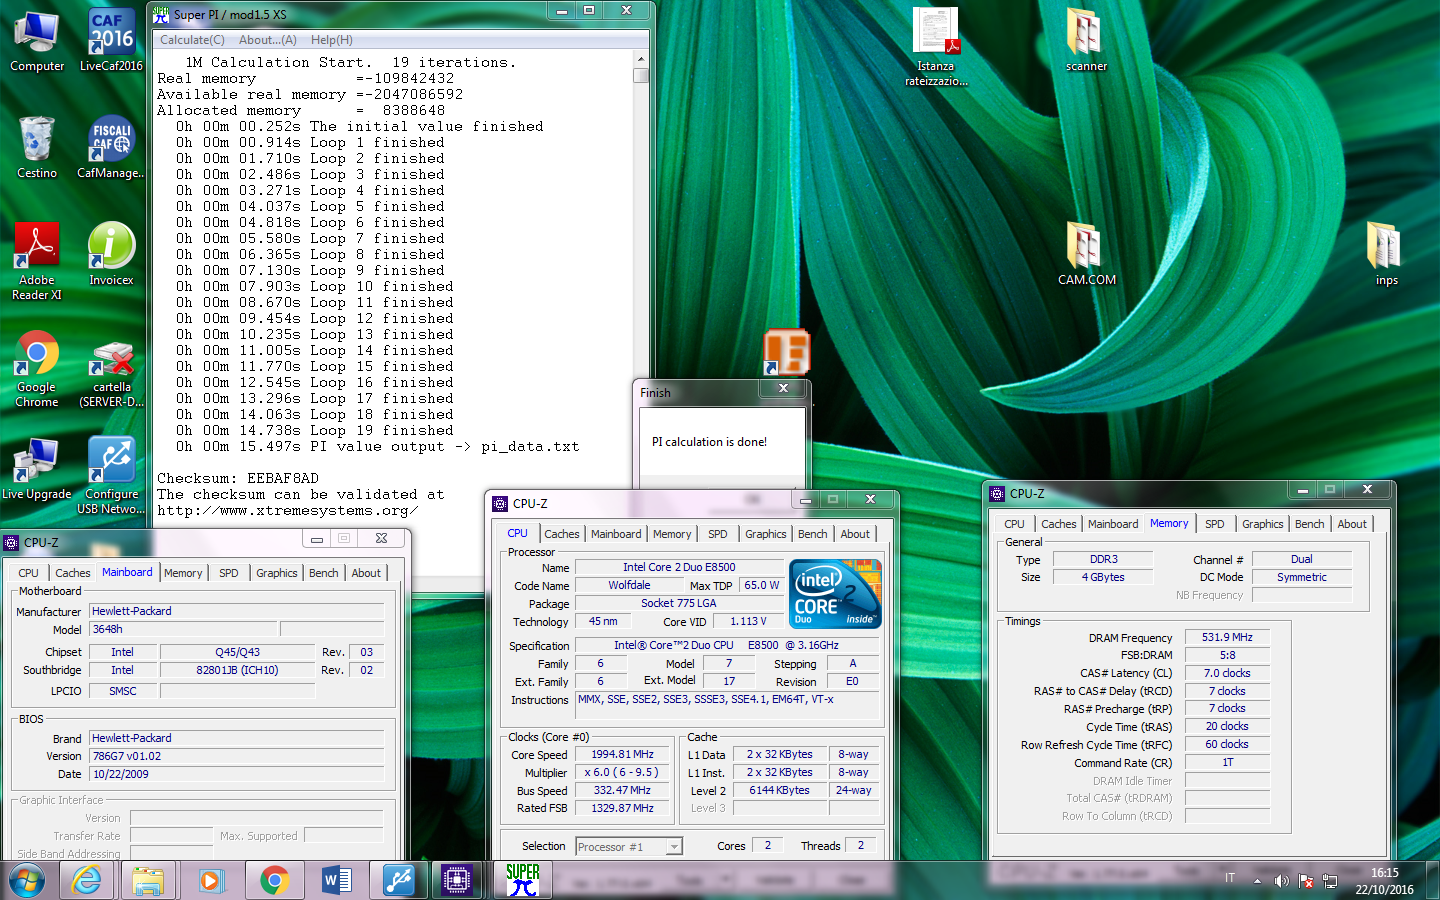Switch to Super PI in the taskbar
Image resolution: width=1440 pixels, height=900 pixels.
(522, 880)
